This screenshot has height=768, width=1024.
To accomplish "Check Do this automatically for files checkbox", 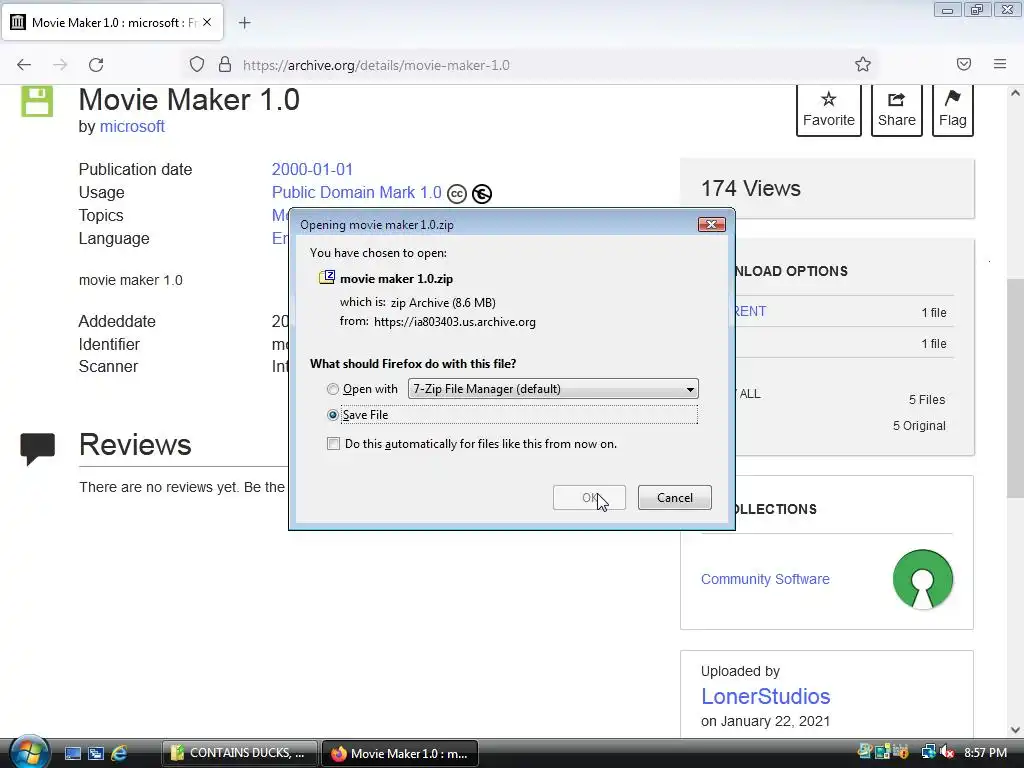I will (334, 444).
